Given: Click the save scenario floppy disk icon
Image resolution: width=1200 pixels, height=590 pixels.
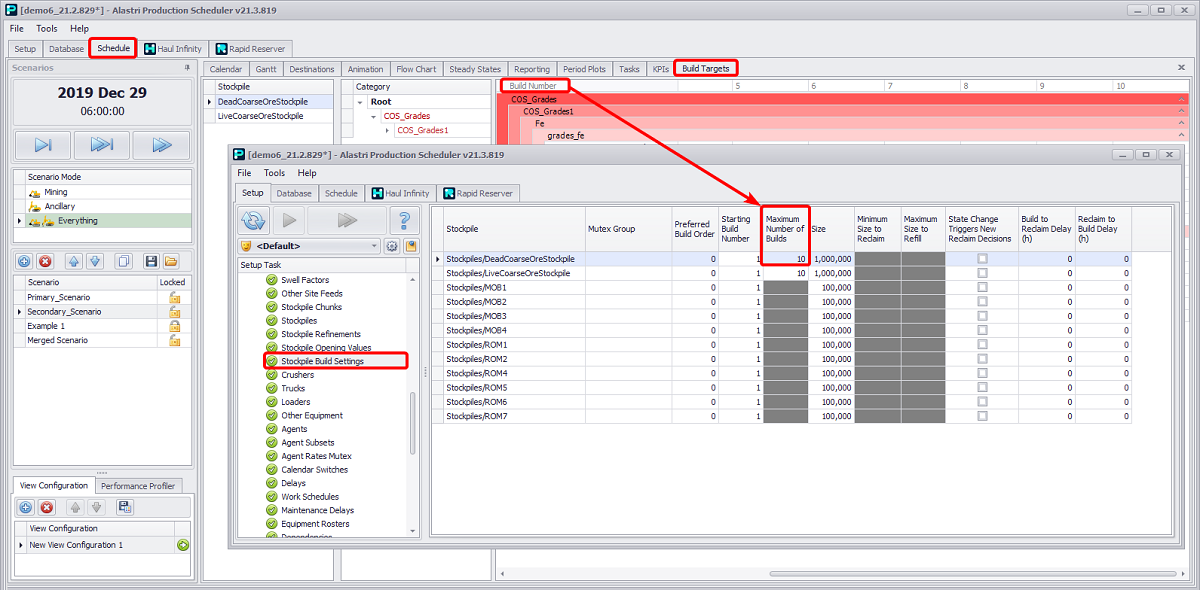Looking at the screenshot, I should (151, 261).
